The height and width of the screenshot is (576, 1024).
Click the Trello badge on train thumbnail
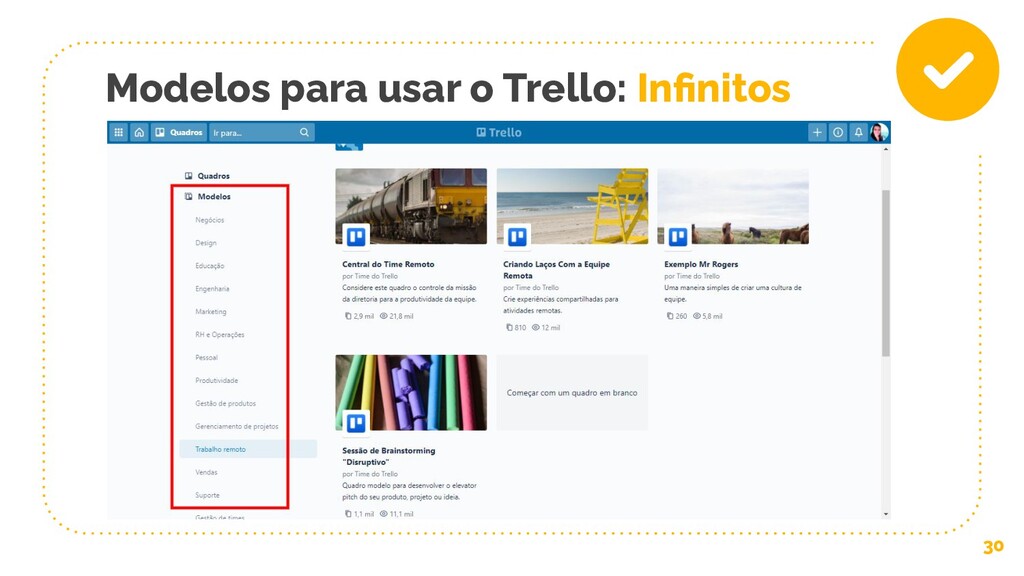coord(356,236)
